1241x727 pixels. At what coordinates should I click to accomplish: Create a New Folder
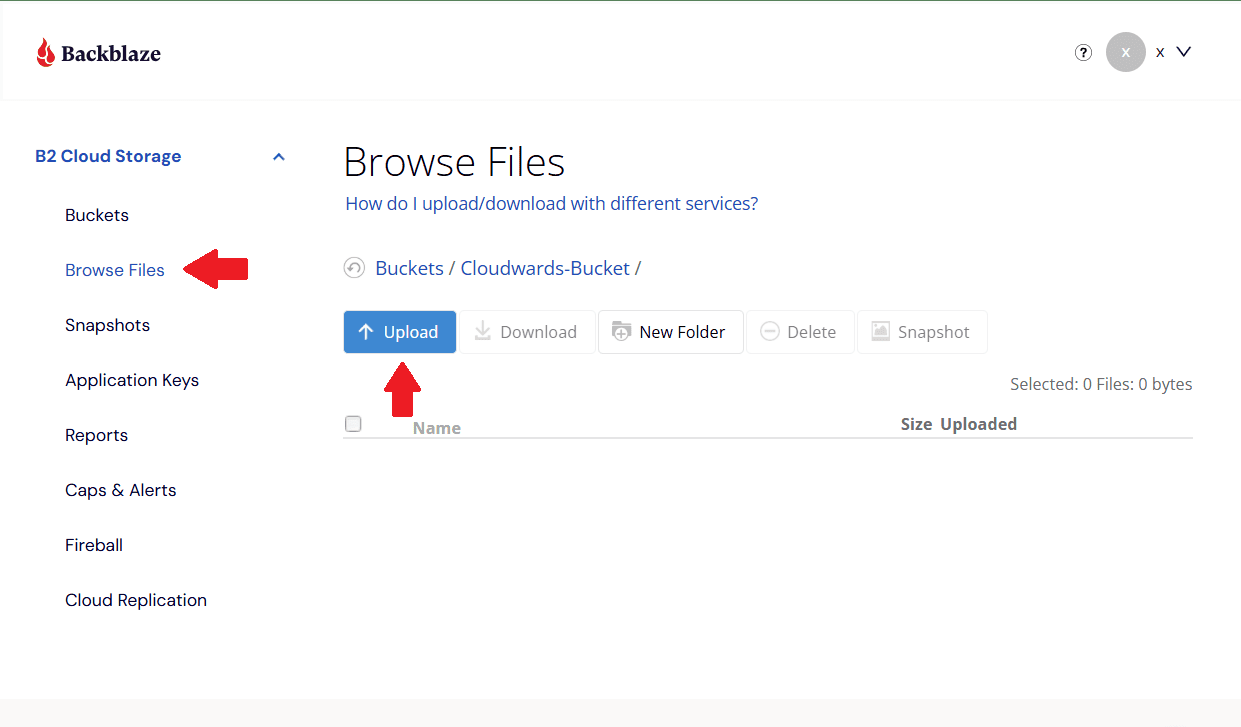[x=671, y=332]
